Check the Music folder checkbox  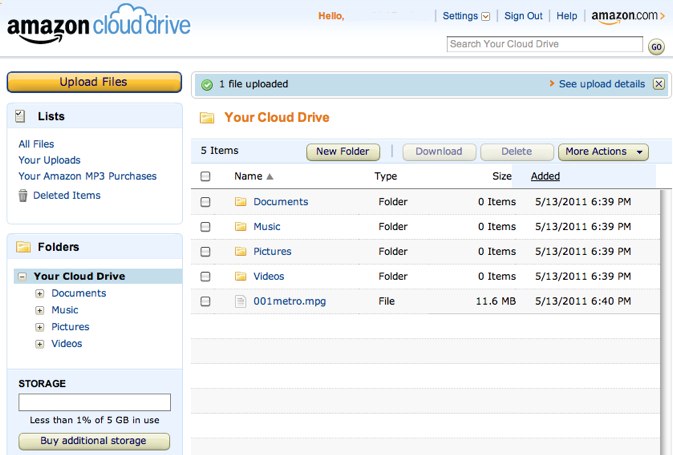pos(206,226)
